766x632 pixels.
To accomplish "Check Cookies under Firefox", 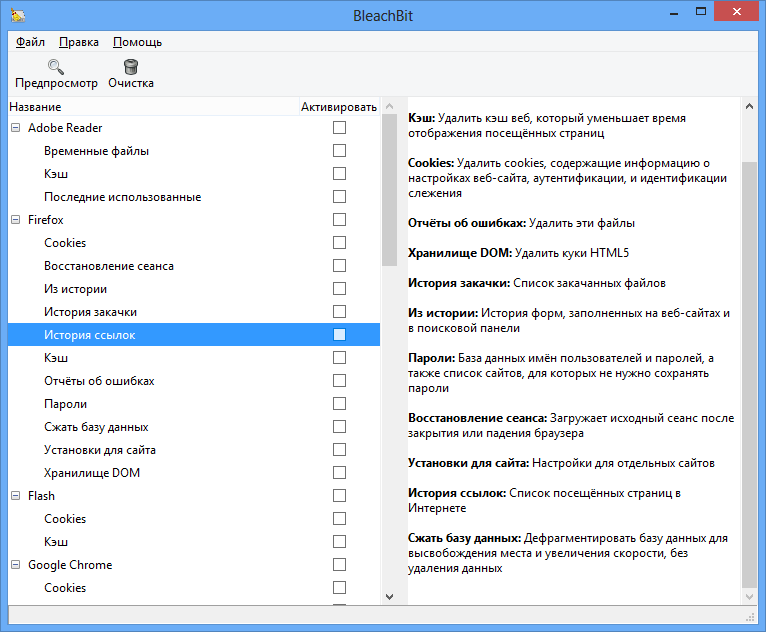I will click(x=340, y=243).
